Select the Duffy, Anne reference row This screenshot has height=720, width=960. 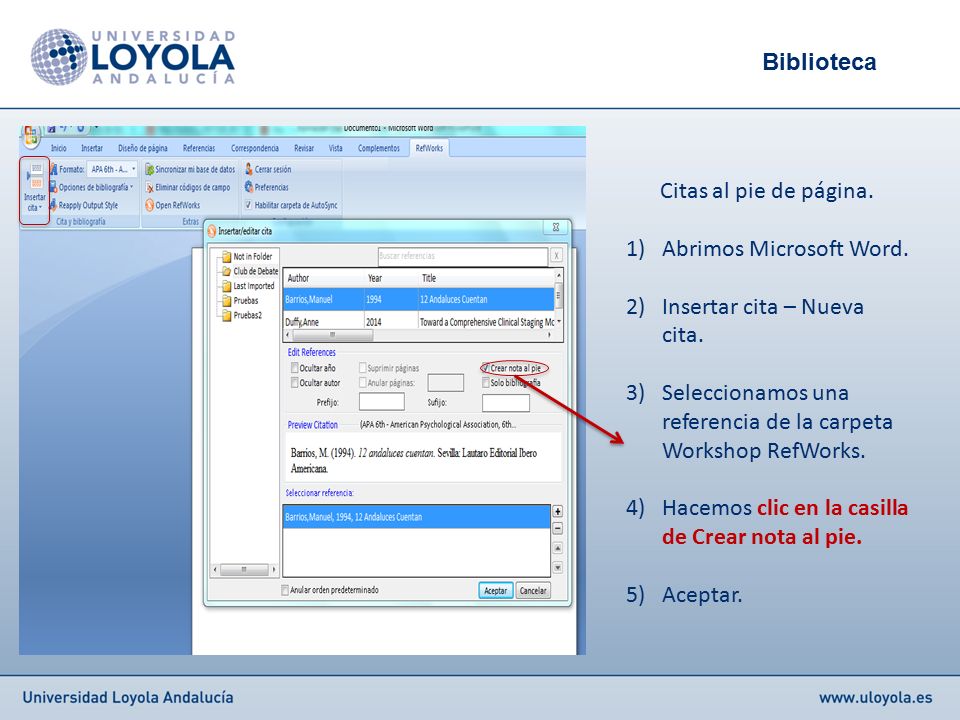(x=420, y=321)
